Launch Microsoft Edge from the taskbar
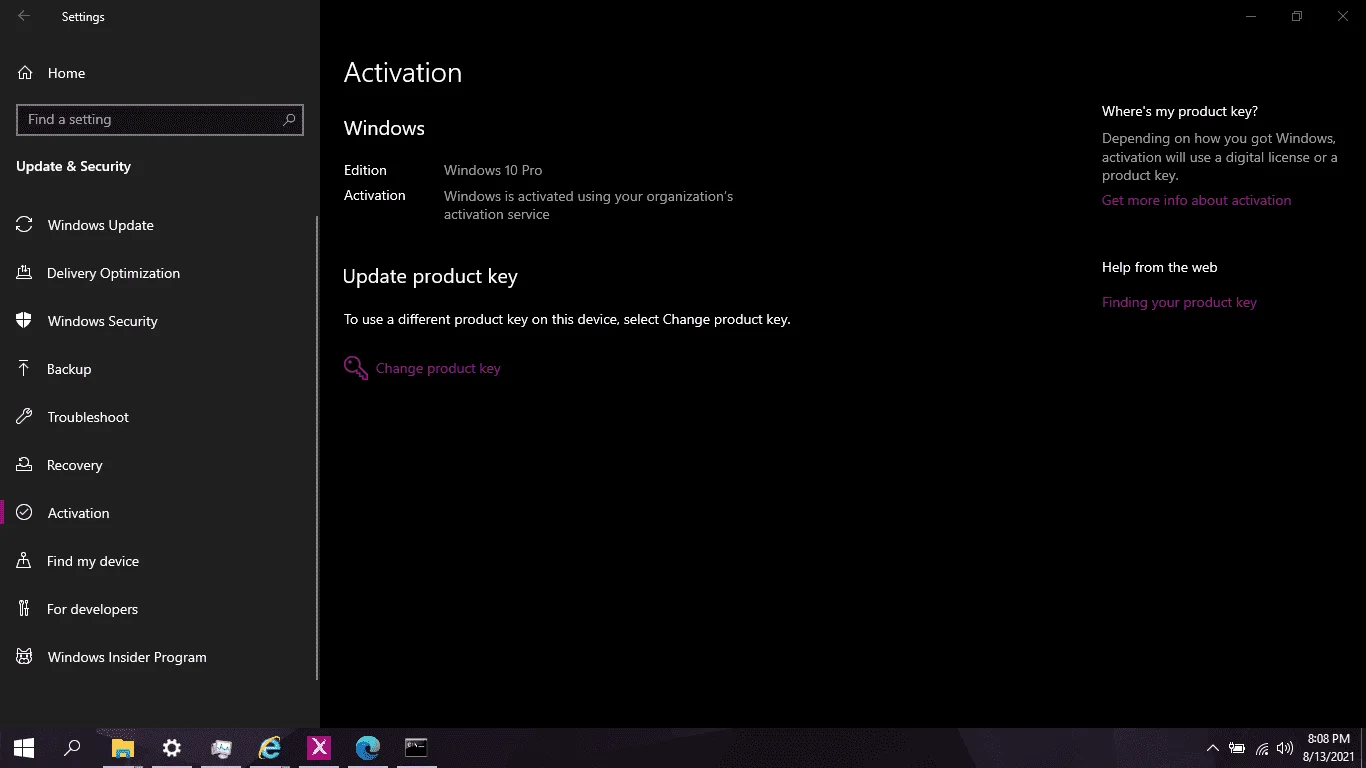Image resolution: width=1366 pixels, height=768 pixels. (368, 748)
